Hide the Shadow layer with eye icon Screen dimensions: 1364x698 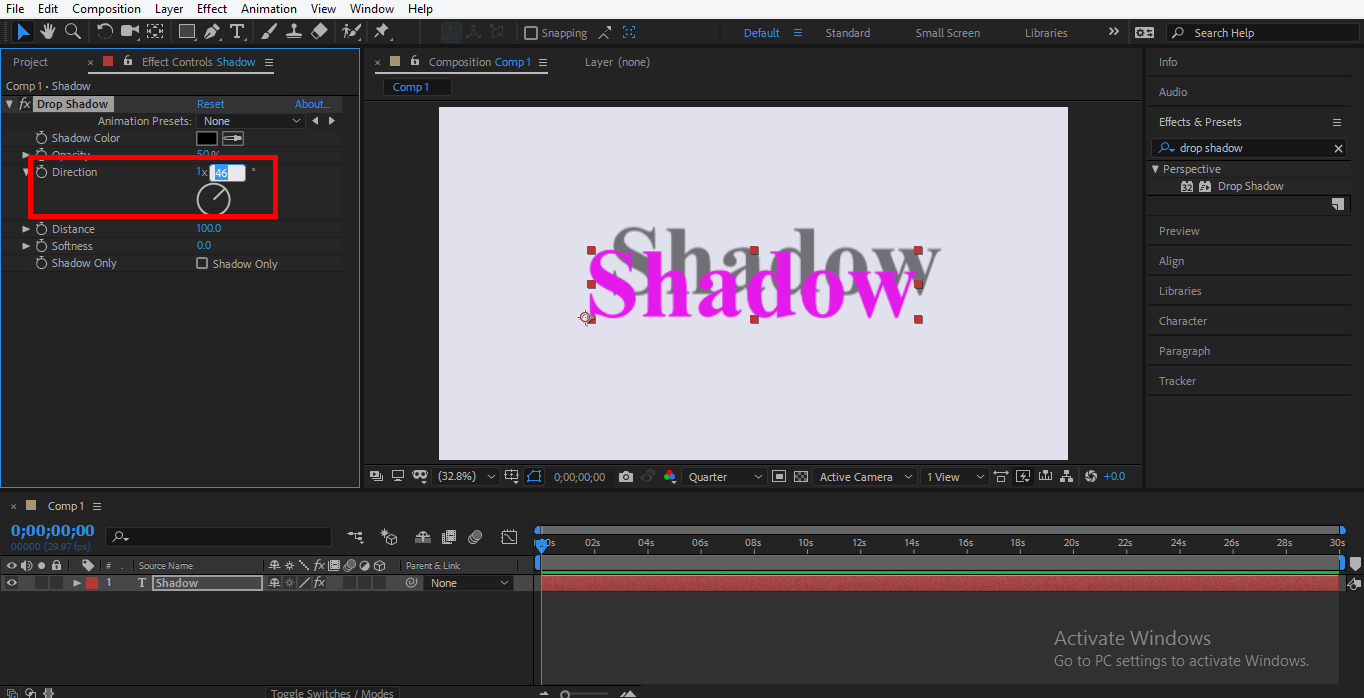point(12,583)
